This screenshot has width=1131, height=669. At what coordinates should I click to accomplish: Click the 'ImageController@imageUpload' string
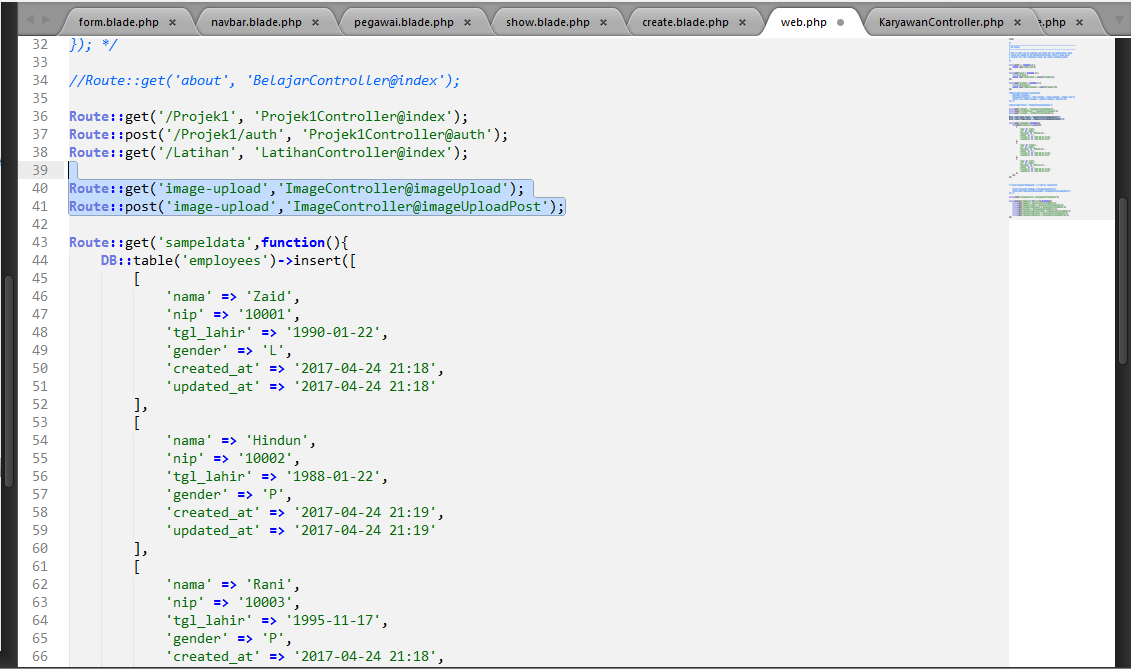[392, 188]
